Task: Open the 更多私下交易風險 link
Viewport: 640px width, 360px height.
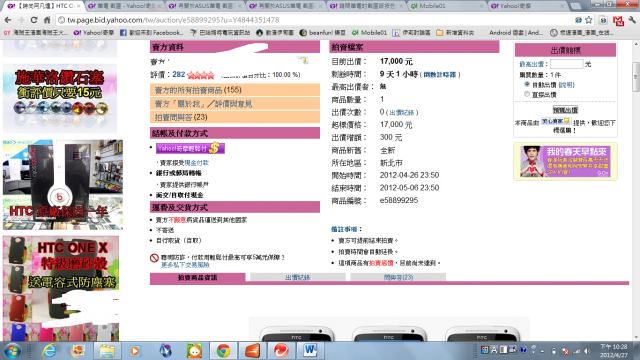Action: coord(185,265)
